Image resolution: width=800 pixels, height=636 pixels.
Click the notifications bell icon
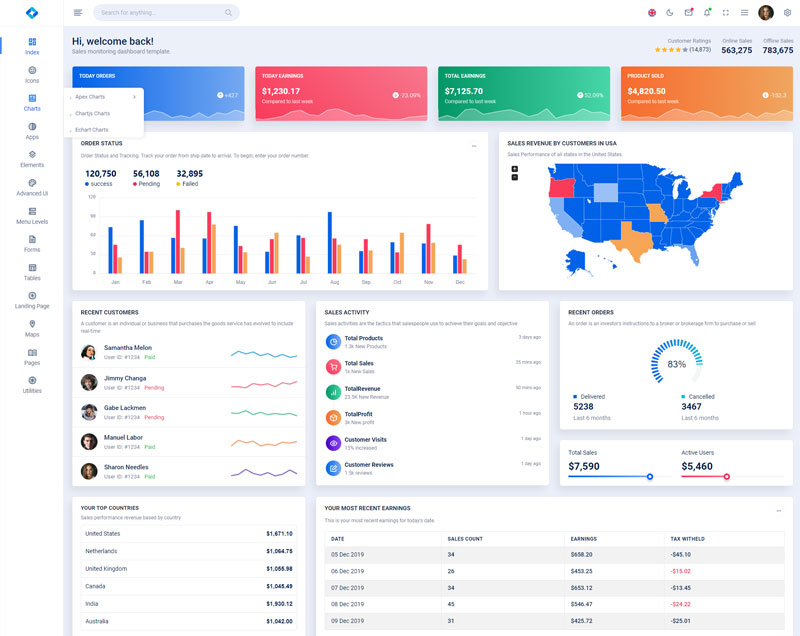[x=707, y=13]
